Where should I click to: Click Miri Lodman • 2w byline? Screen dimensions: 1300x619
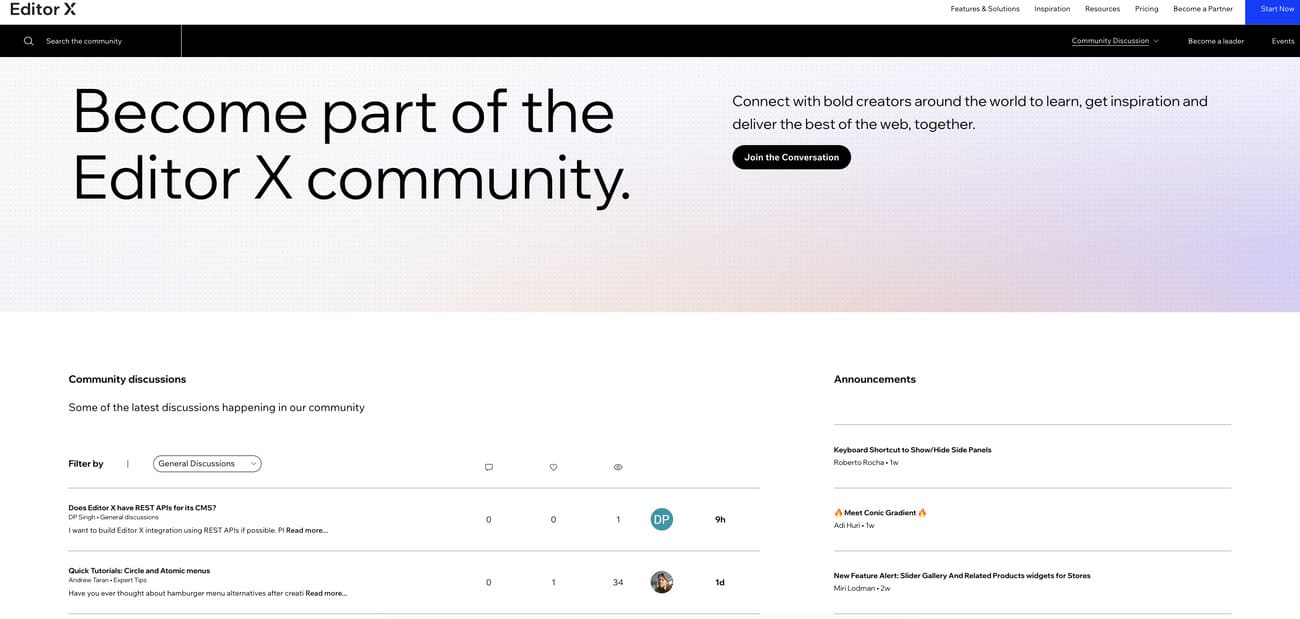862,588
